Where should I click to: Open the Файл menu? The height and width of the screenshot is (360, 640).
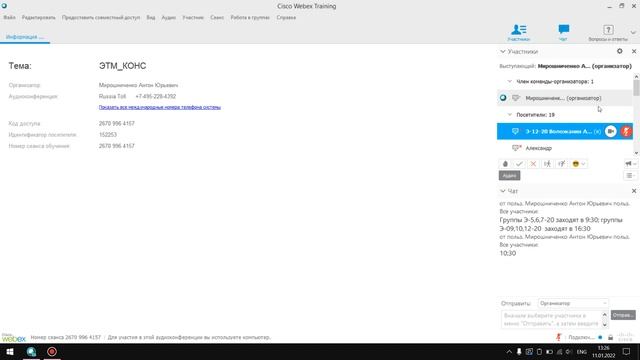tap(9, 18)
